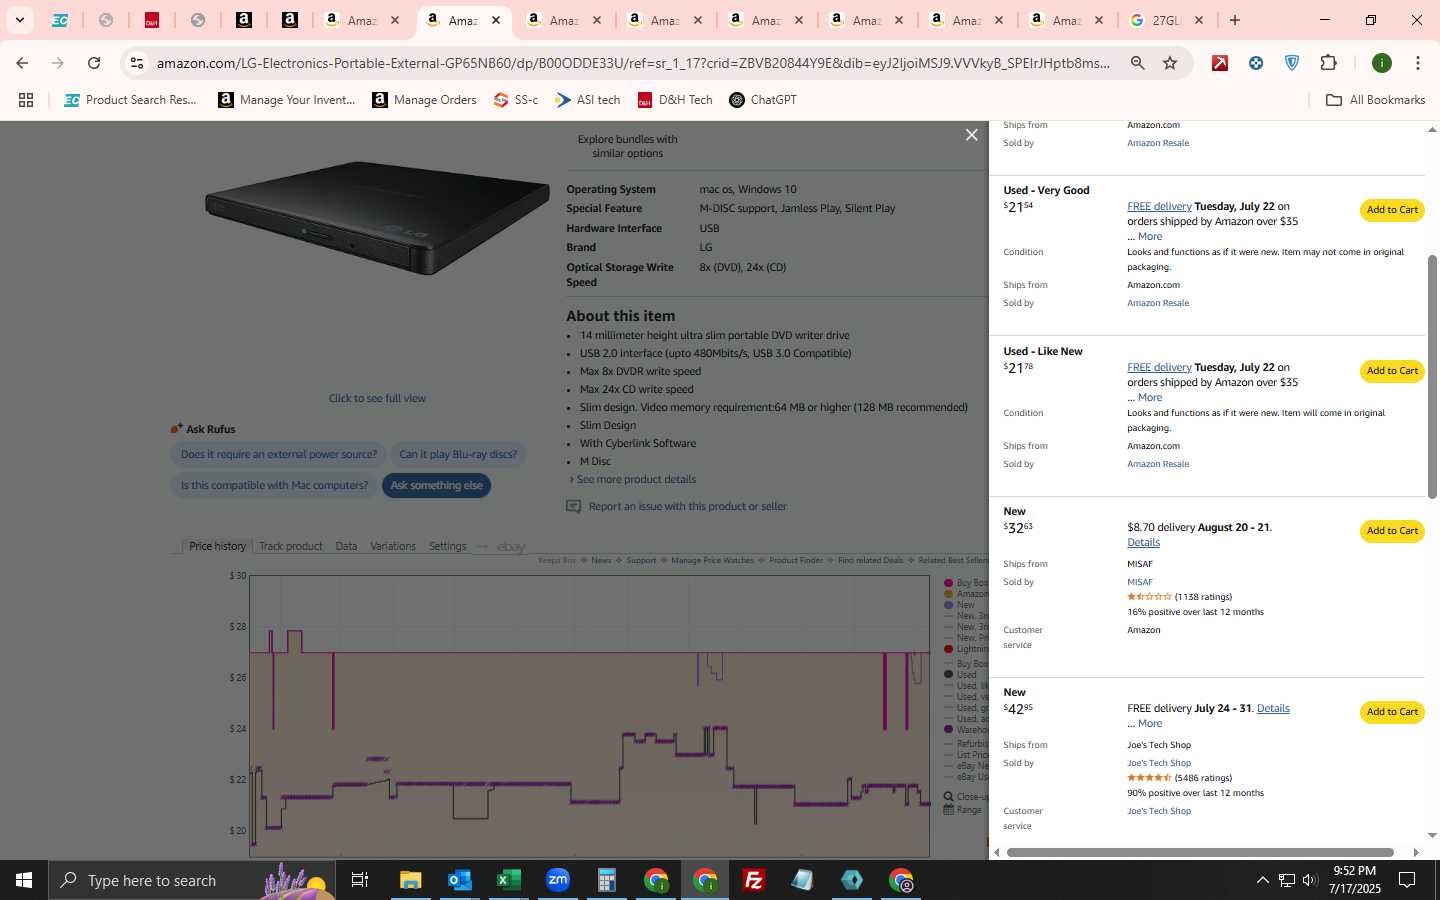Screen dimensions: 1440x900
Task: Reload the Amazon page
Action: click(94, 63)
